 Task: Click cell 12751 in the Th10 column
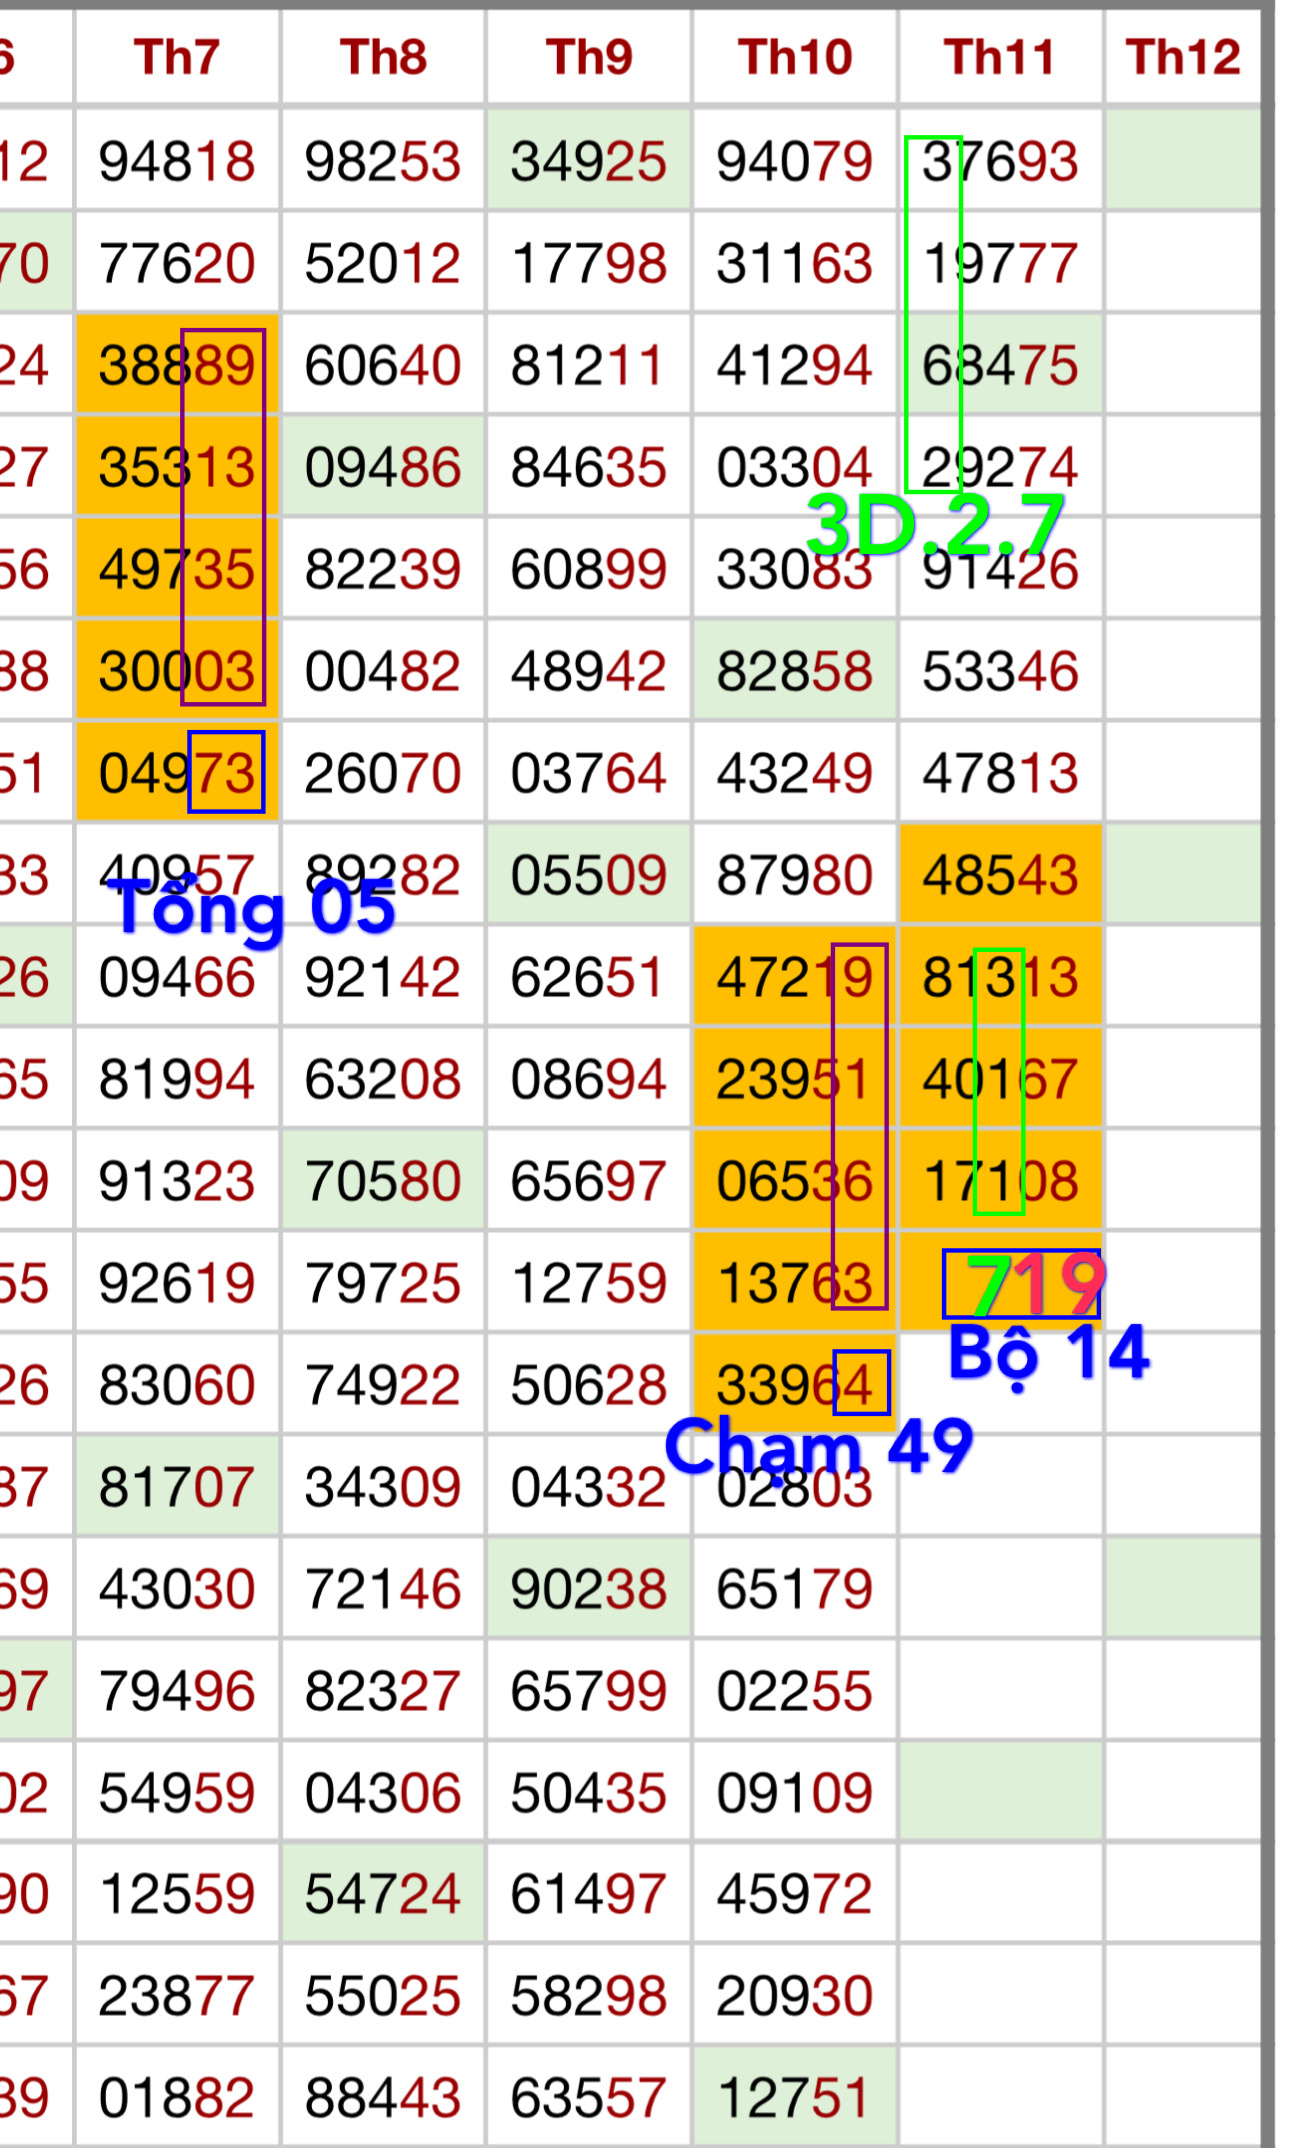click(795, 2097)
